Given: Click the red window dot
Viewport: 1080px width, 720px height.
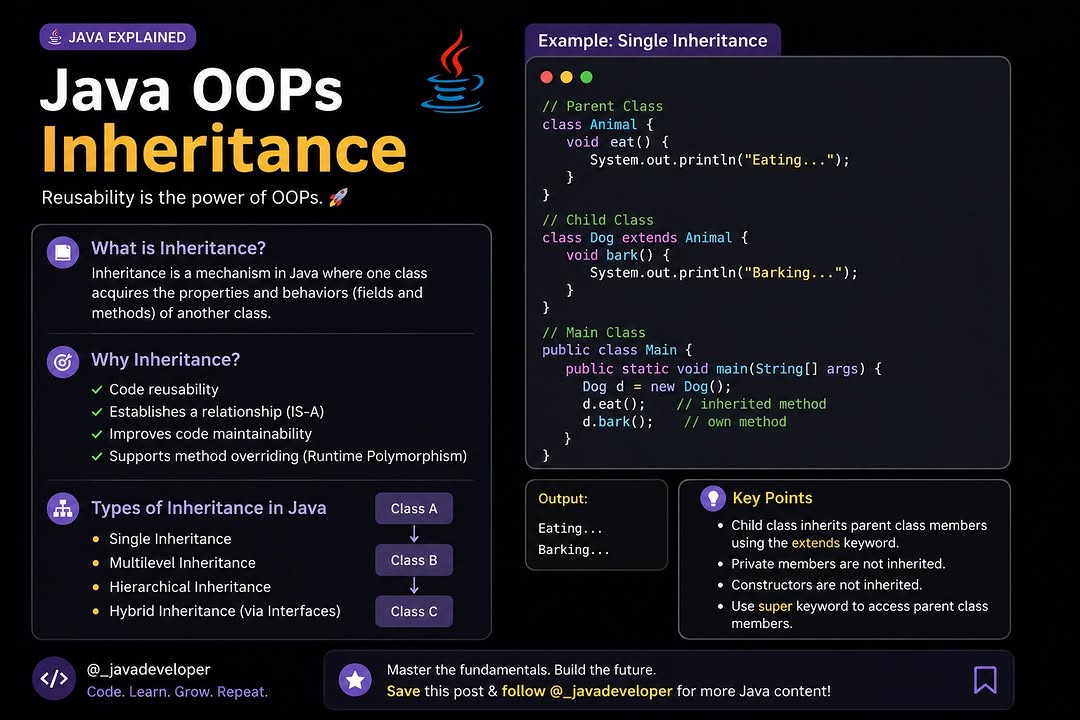Looking at the screenshot, I should pyautogui.click(x=547, y=77).
